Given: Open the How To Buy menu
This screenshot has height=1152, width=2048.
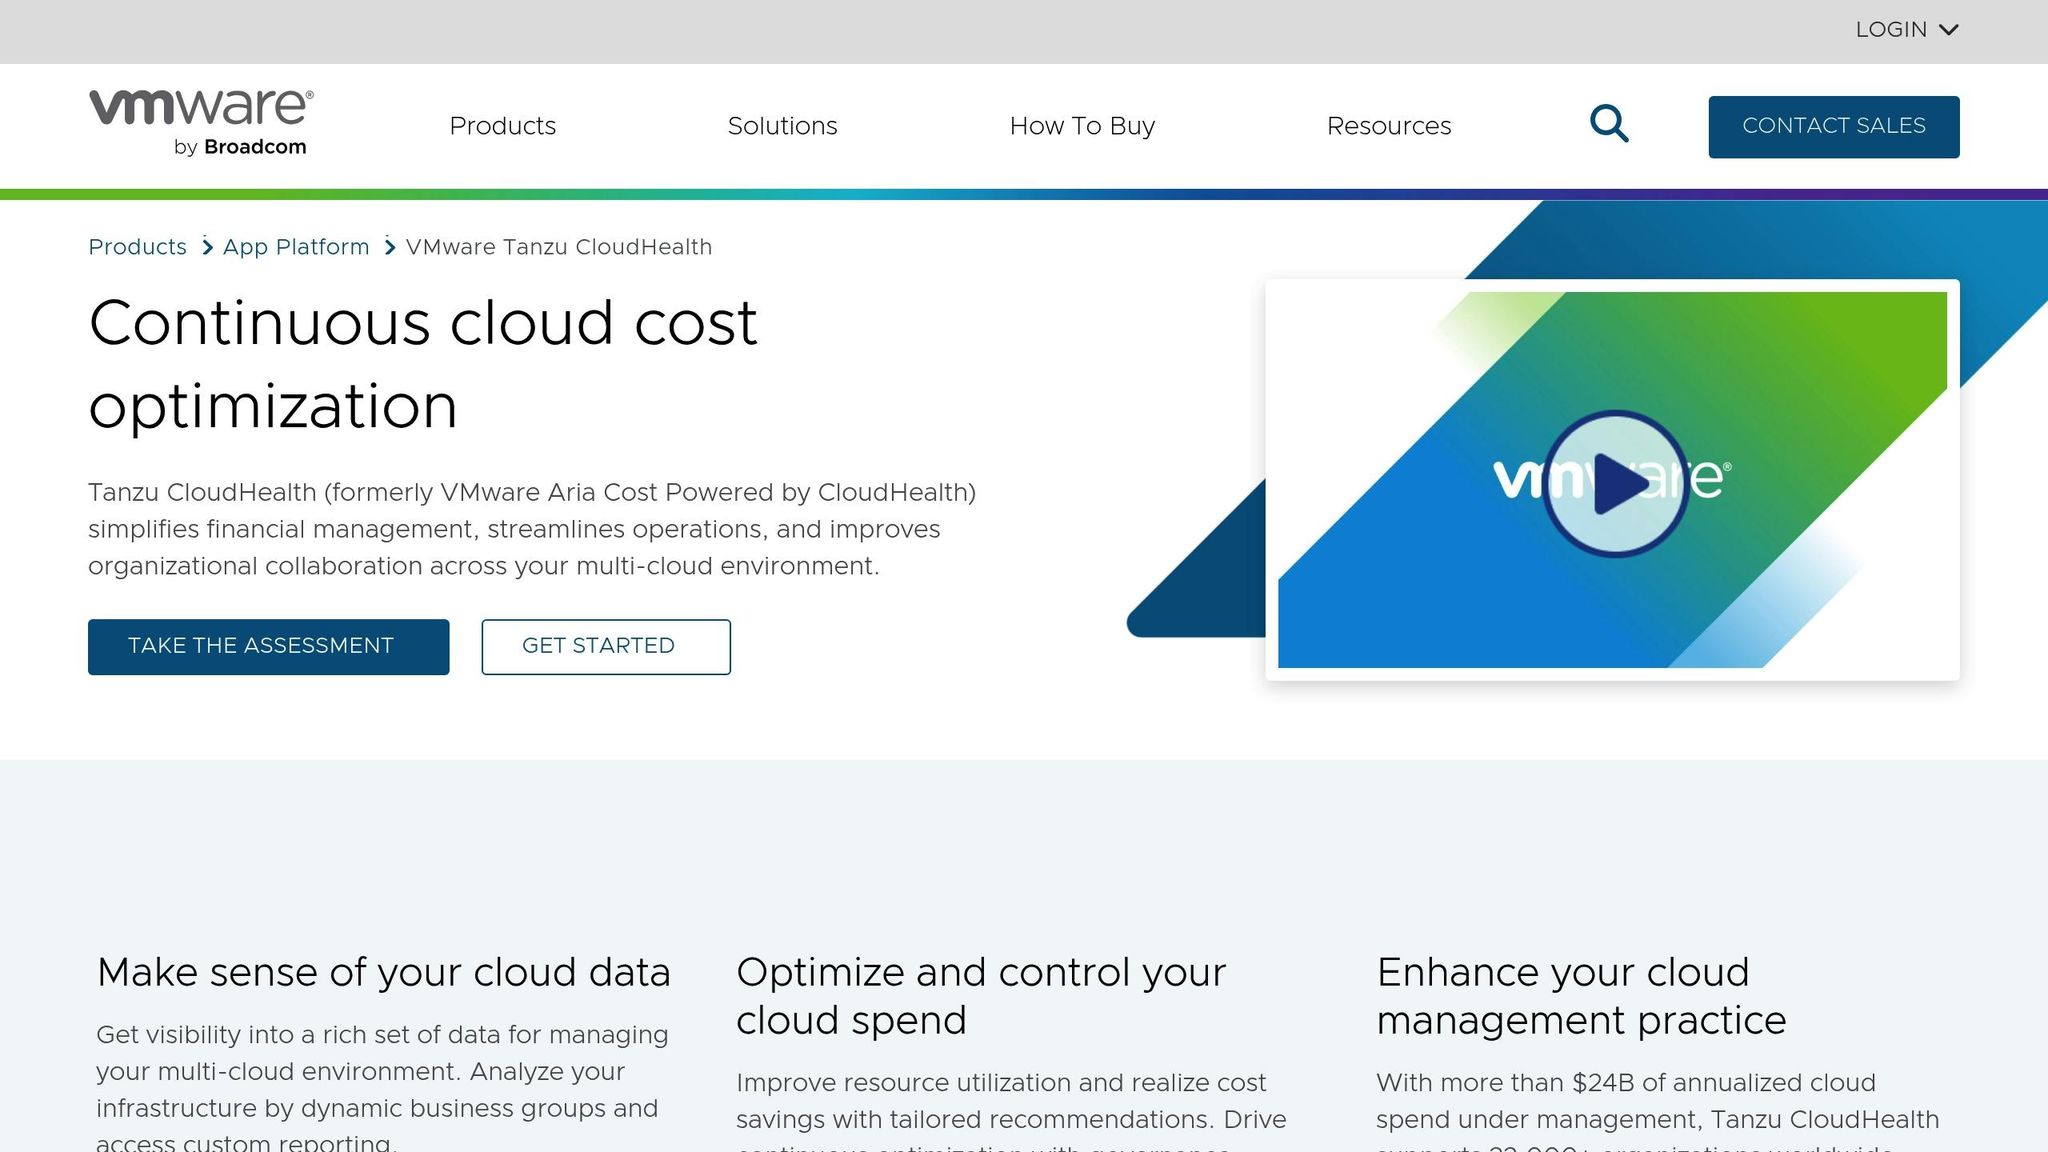Looking at the screenshot, I should pyautogui.click(x=1082, y=126).
